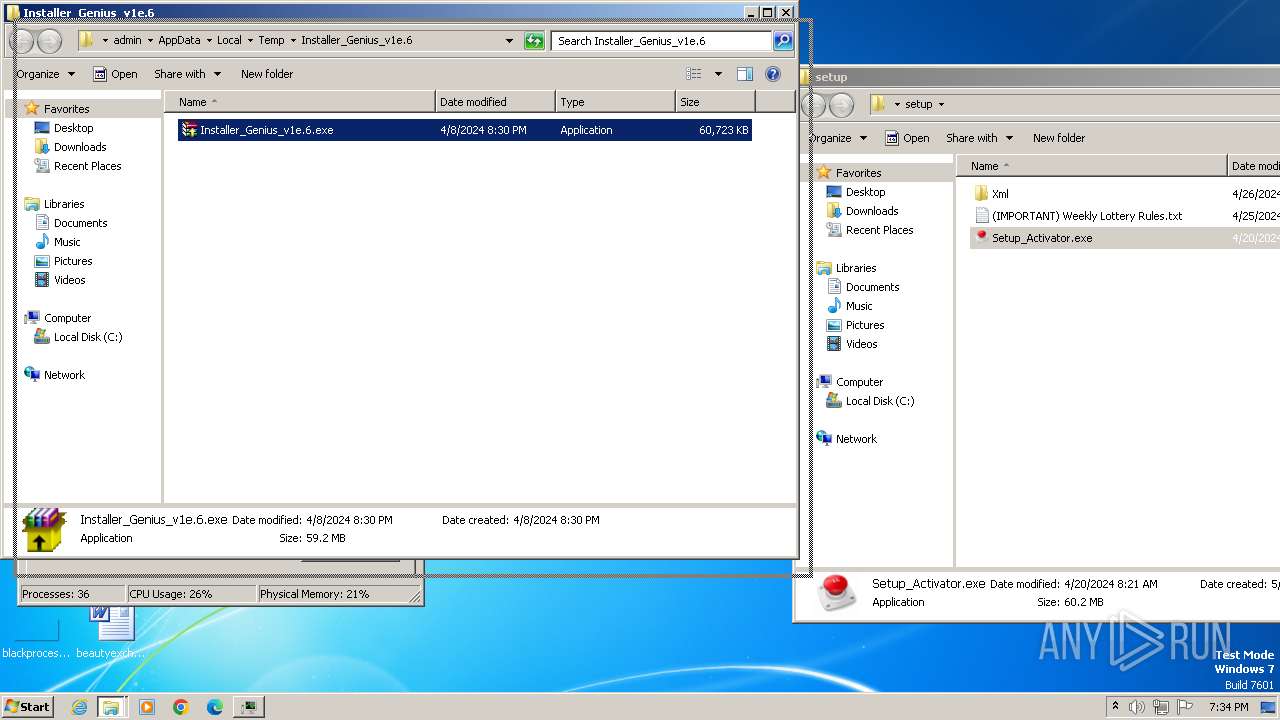Viewport: 1280px width, 720px height.
Task: Open Local Disk (C:) in Installer_Genius sidebar
Action: click(88, 337)
